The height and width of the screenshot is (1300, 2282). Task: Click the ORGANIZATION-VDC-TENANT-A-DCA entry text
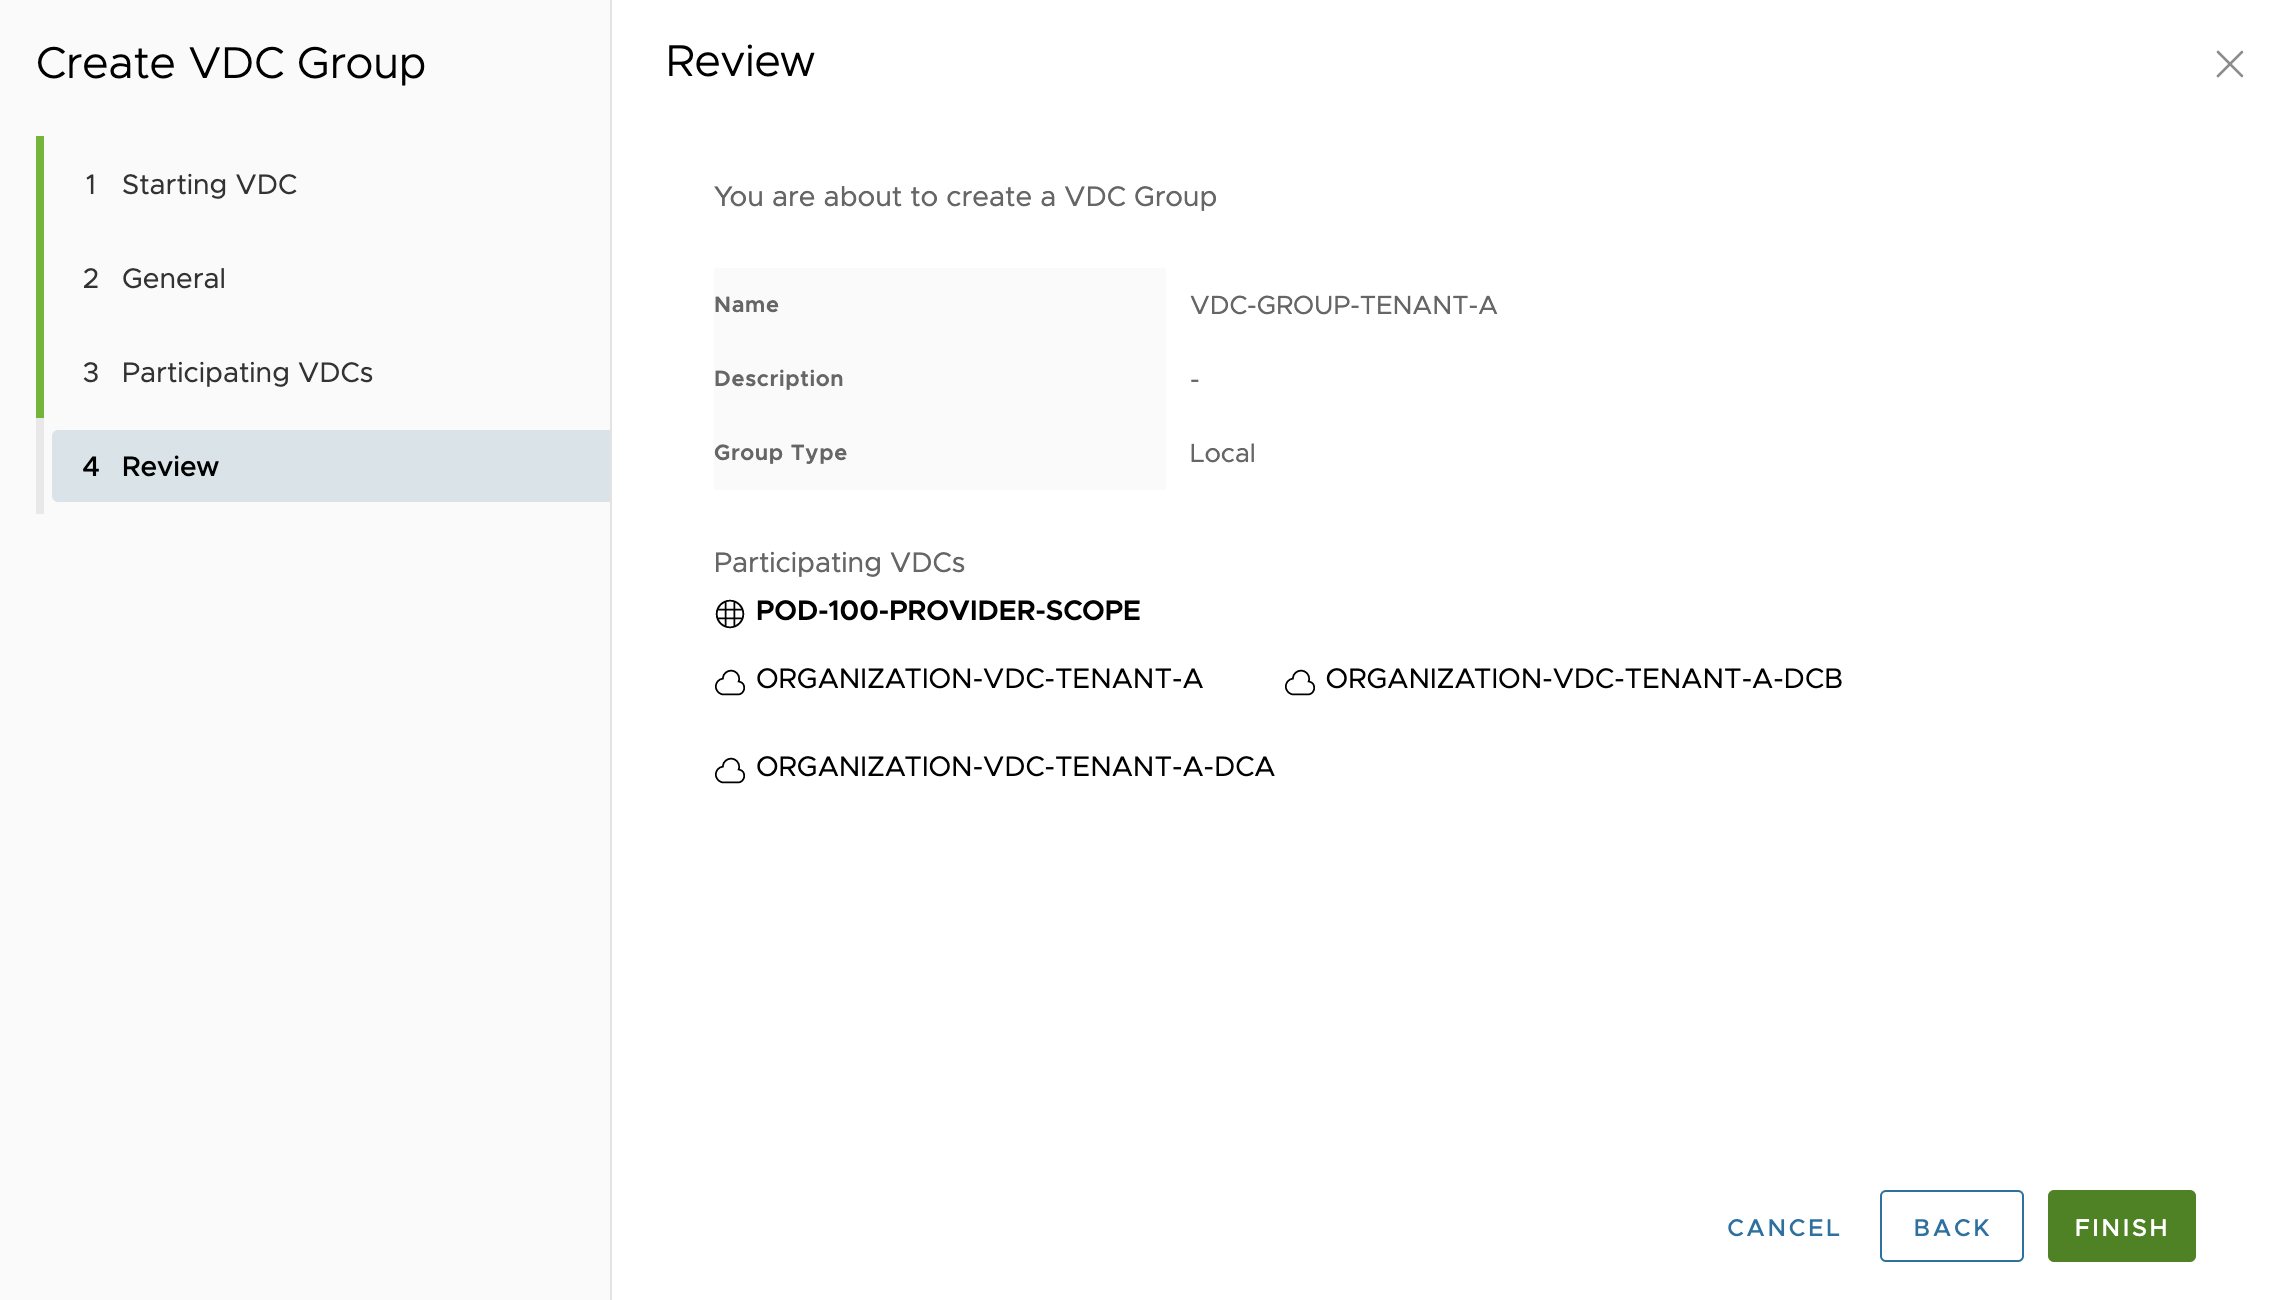pos(1014,767)
